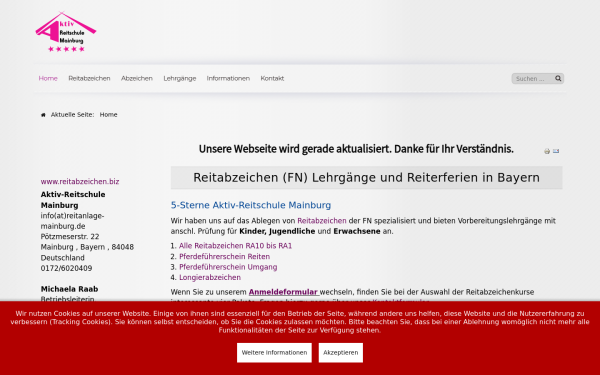Viewport: 600px width, 375px height.
Task: Open Alle Reitabzeichen RA10 bis RA1 link
Action: click(235, 246)
